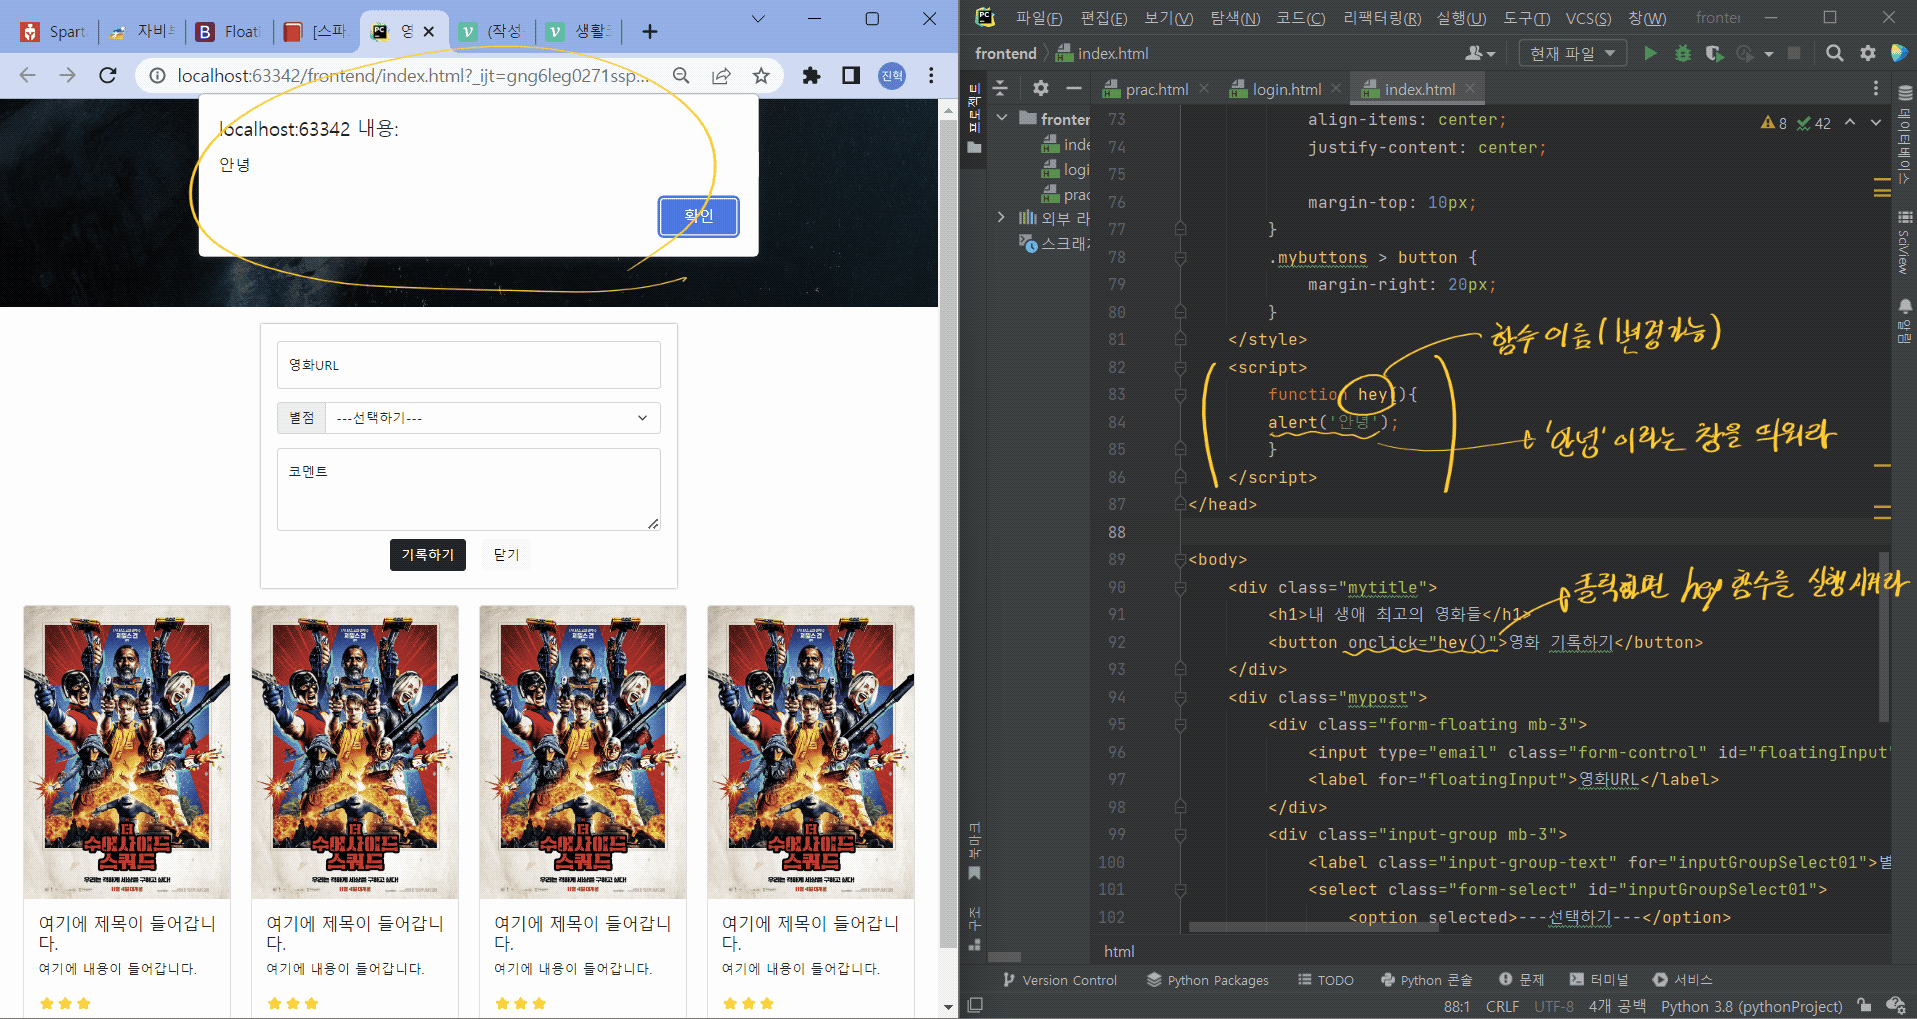
Task: Open new Chrome tab with plus button
Action: point(650,32)
